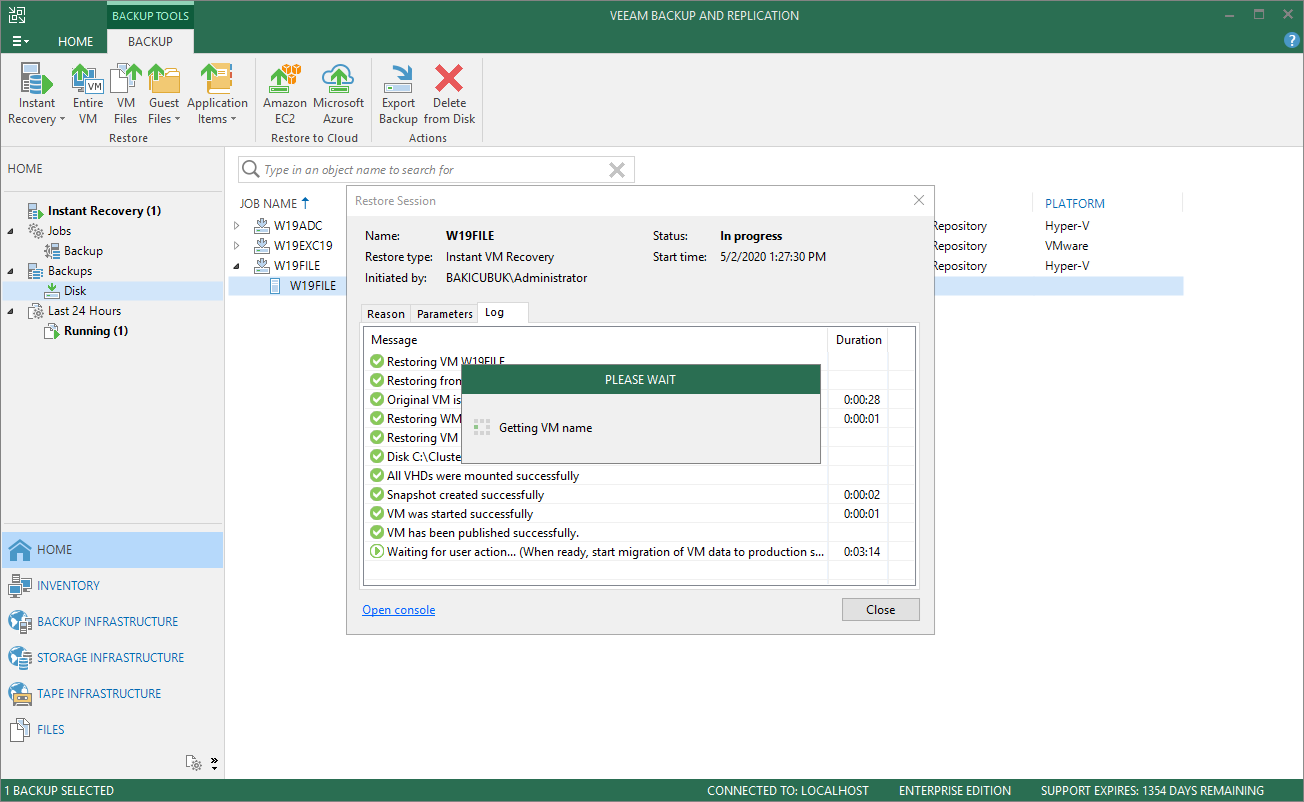
Task: Select the BACKUP ribbon tab
Action: tap(150, 41)
